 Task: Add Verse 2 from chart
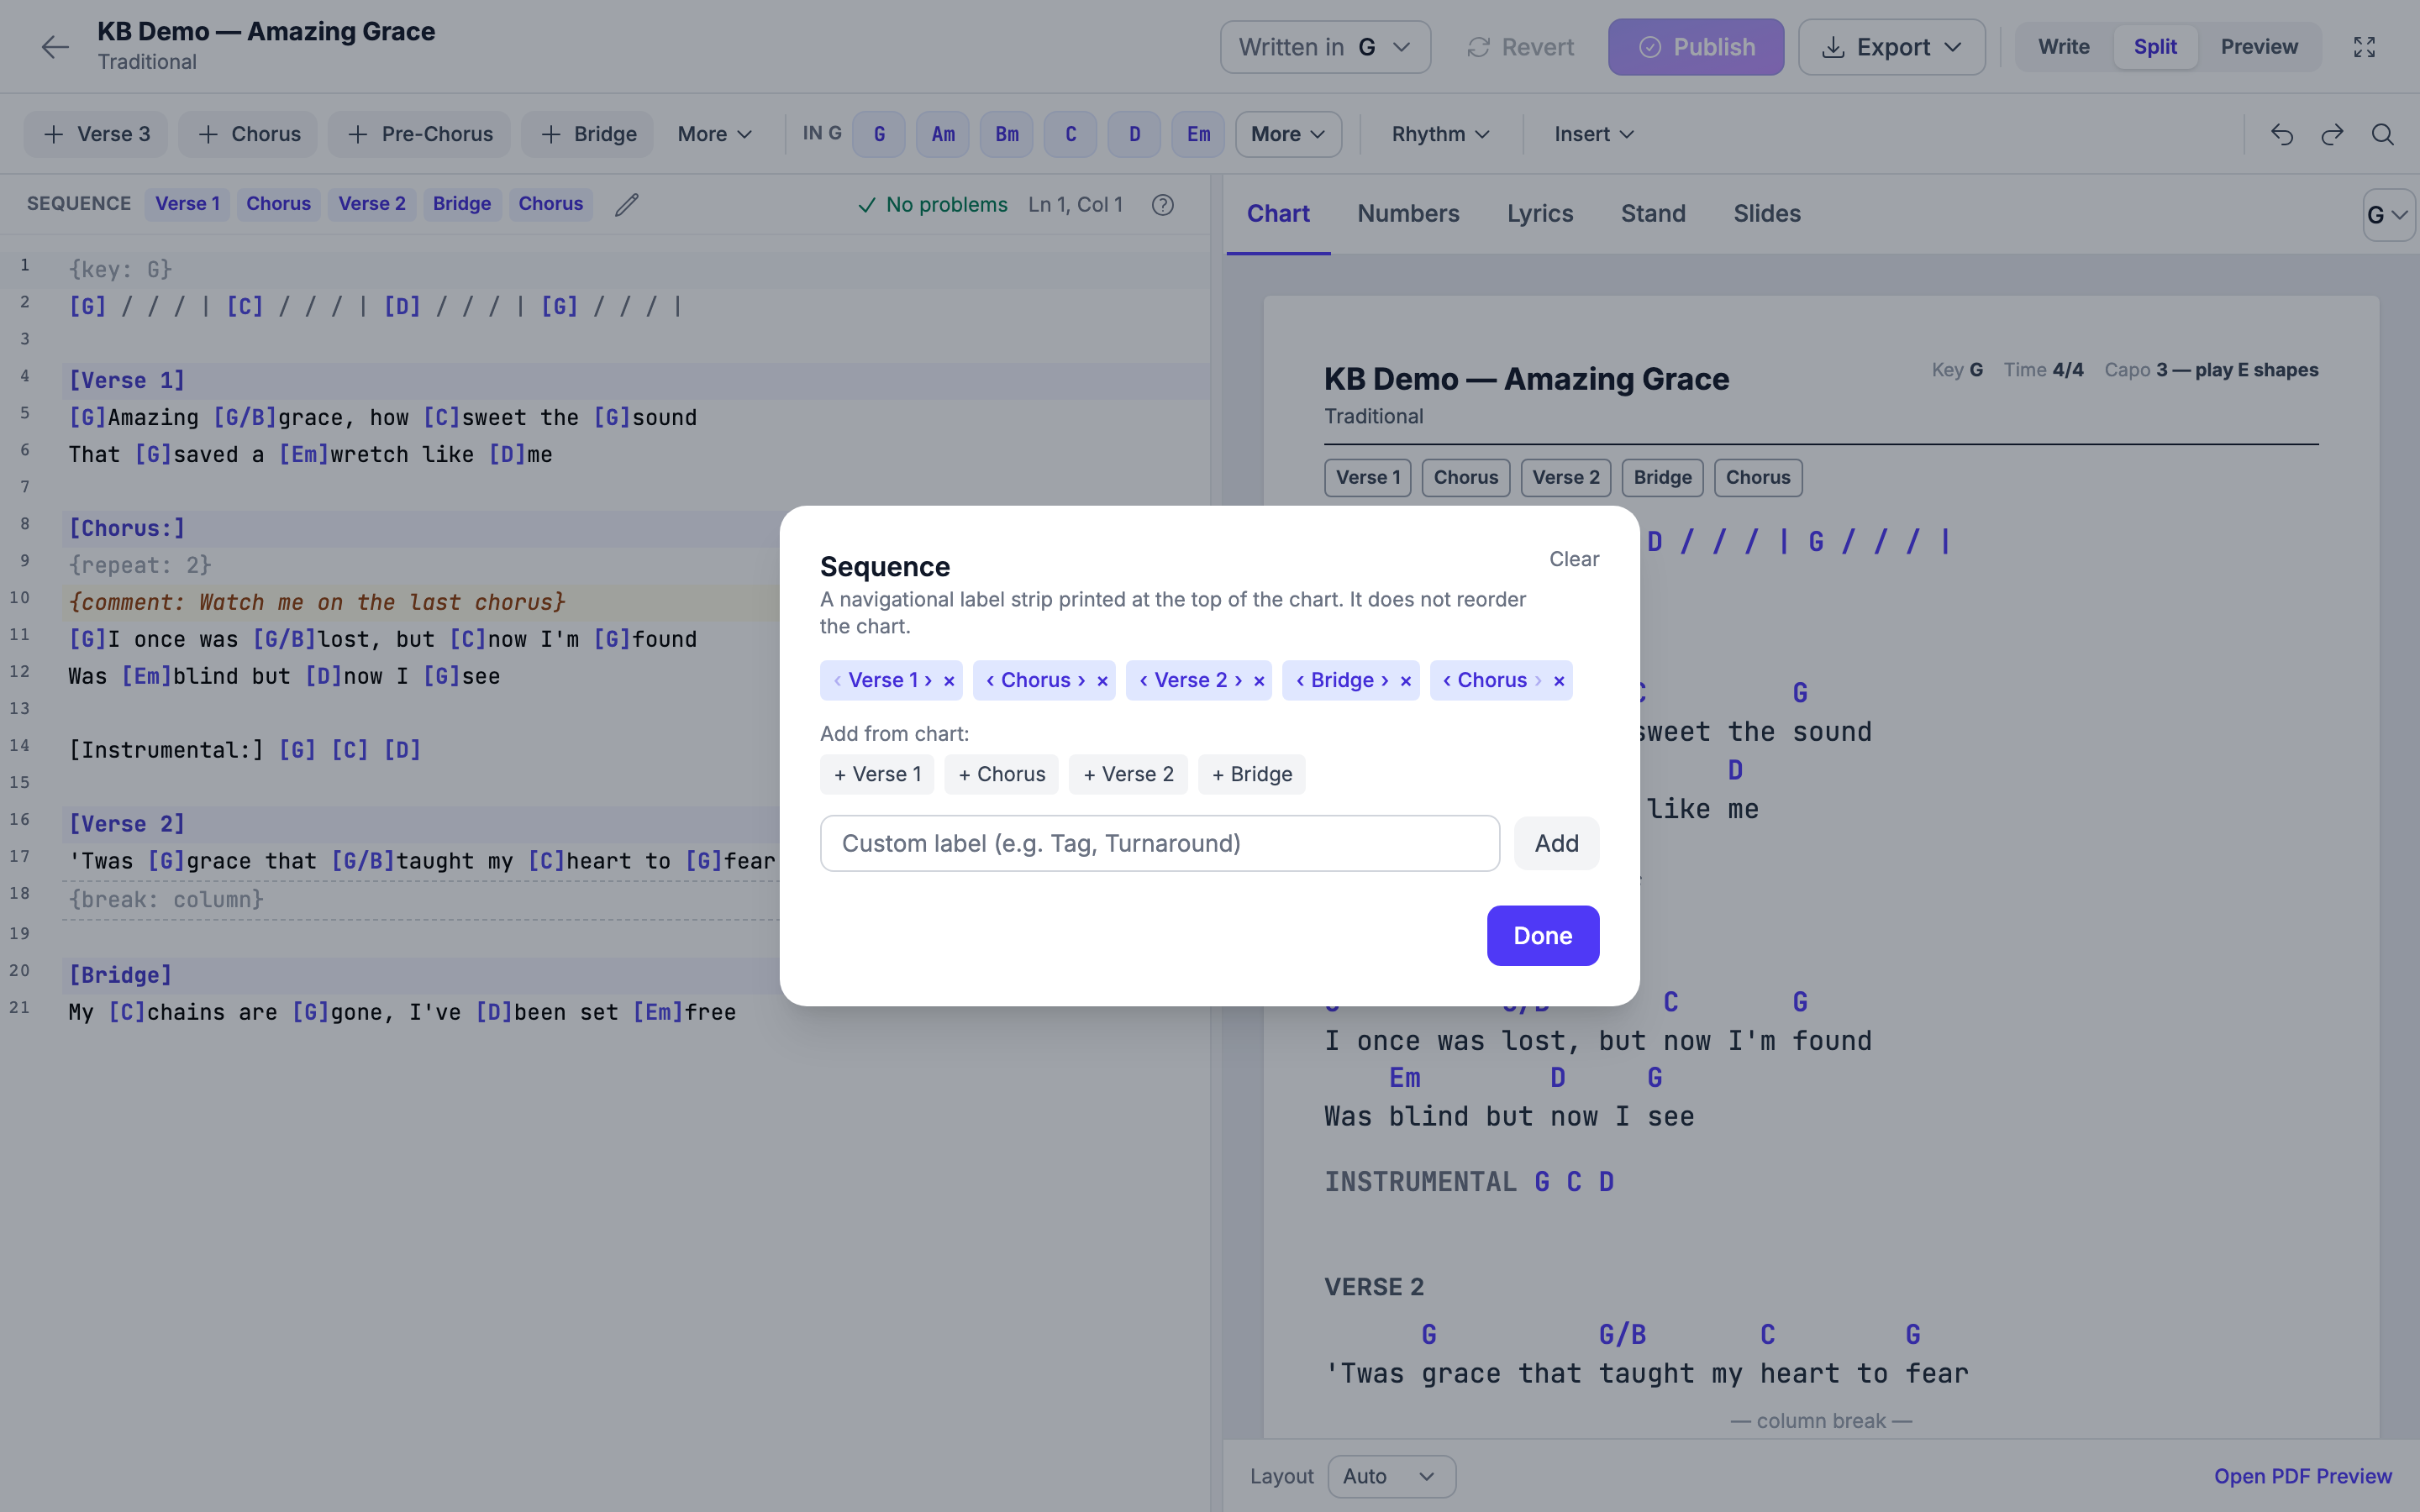tap(1128, 775)
